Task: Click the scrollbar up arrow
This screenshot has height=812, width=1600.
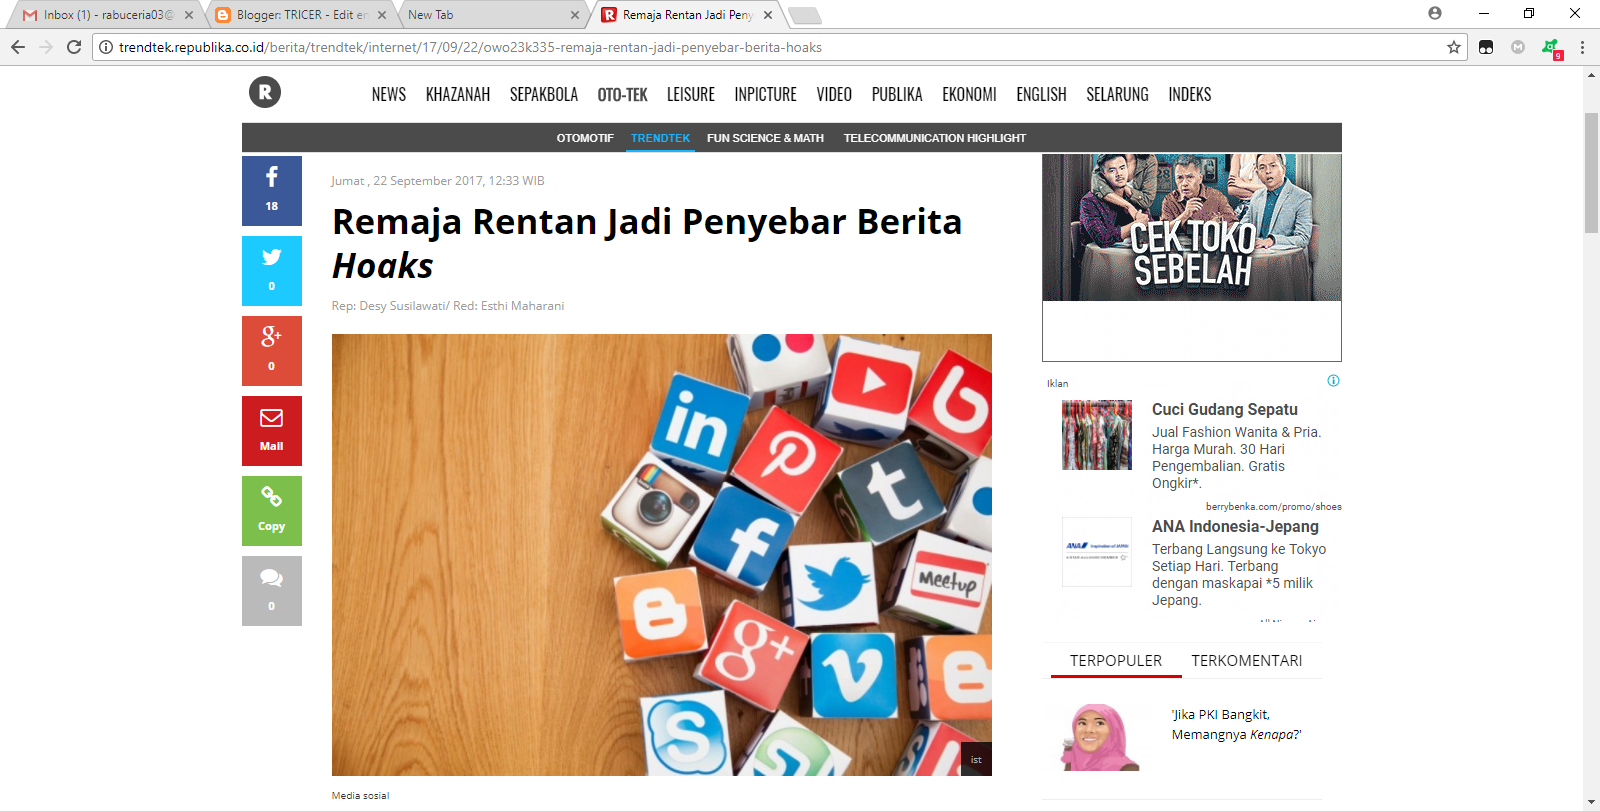Action: tap(1591, 76)
